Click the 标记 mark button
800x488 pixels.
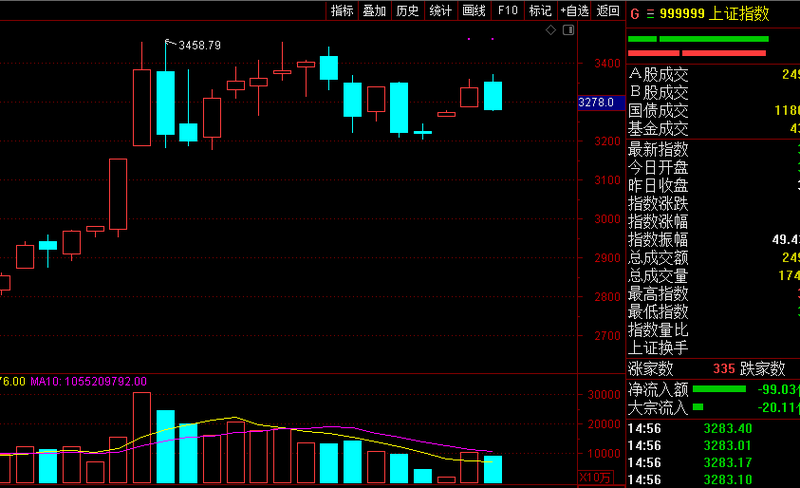point(540,11)
